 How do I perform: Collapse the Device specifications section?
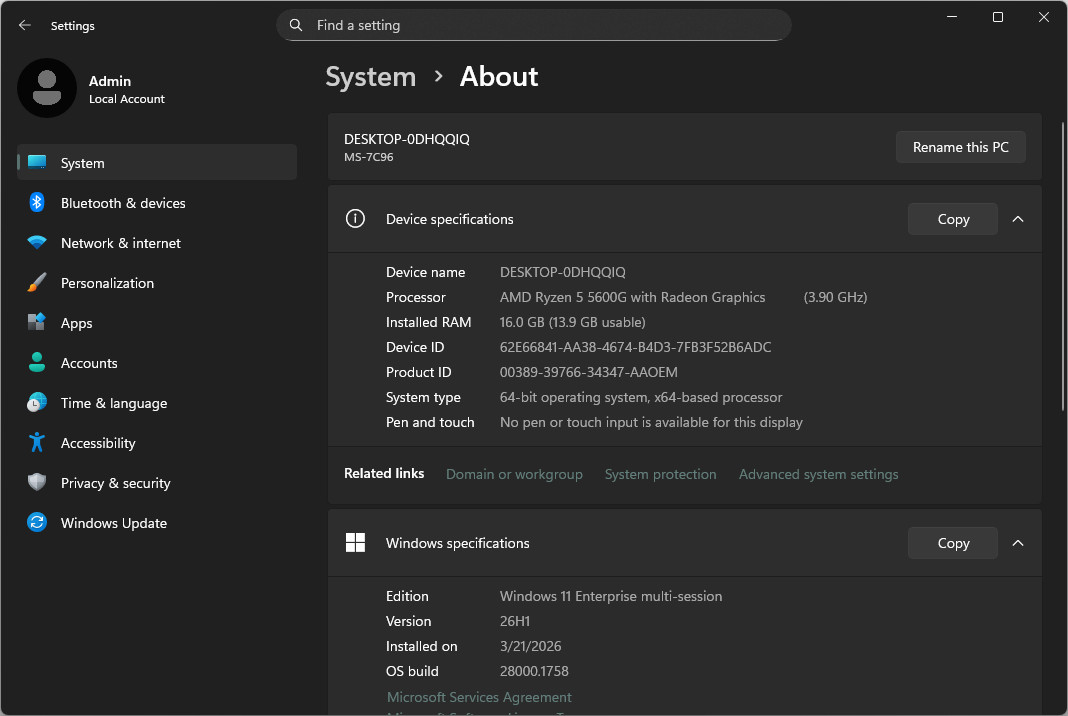click(x=1018, y=219)
